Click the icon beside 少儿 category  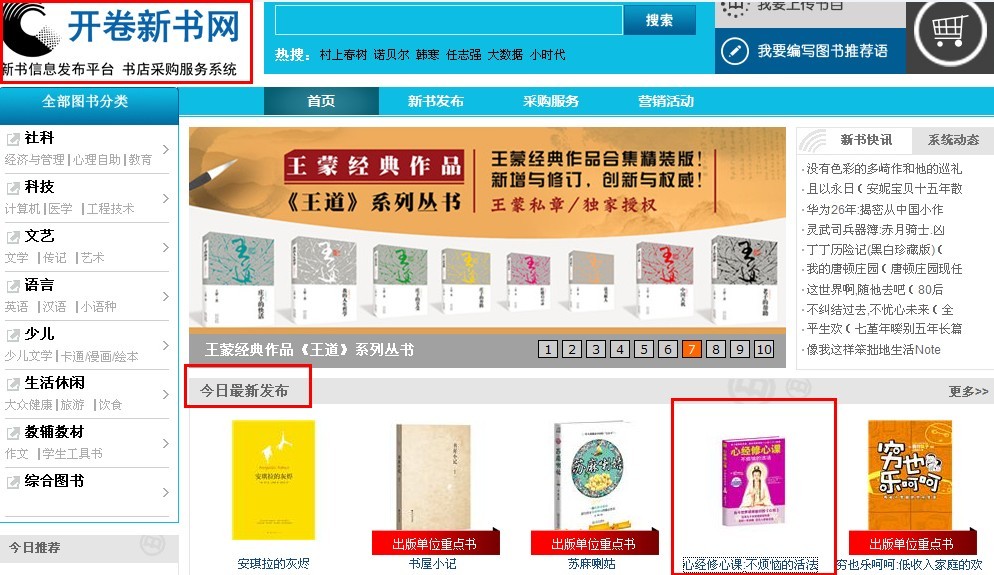coord(13,335)
